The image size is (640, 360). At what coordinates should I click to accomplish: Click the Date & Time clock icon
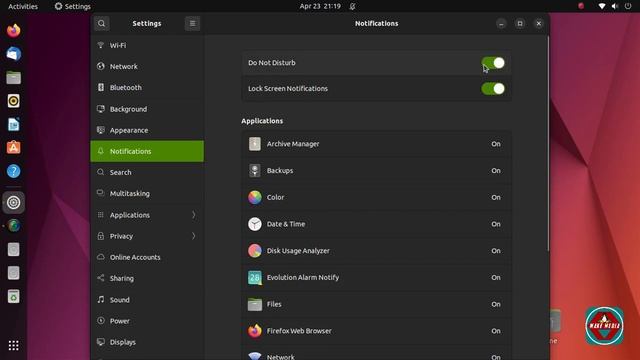pos(255,224)
